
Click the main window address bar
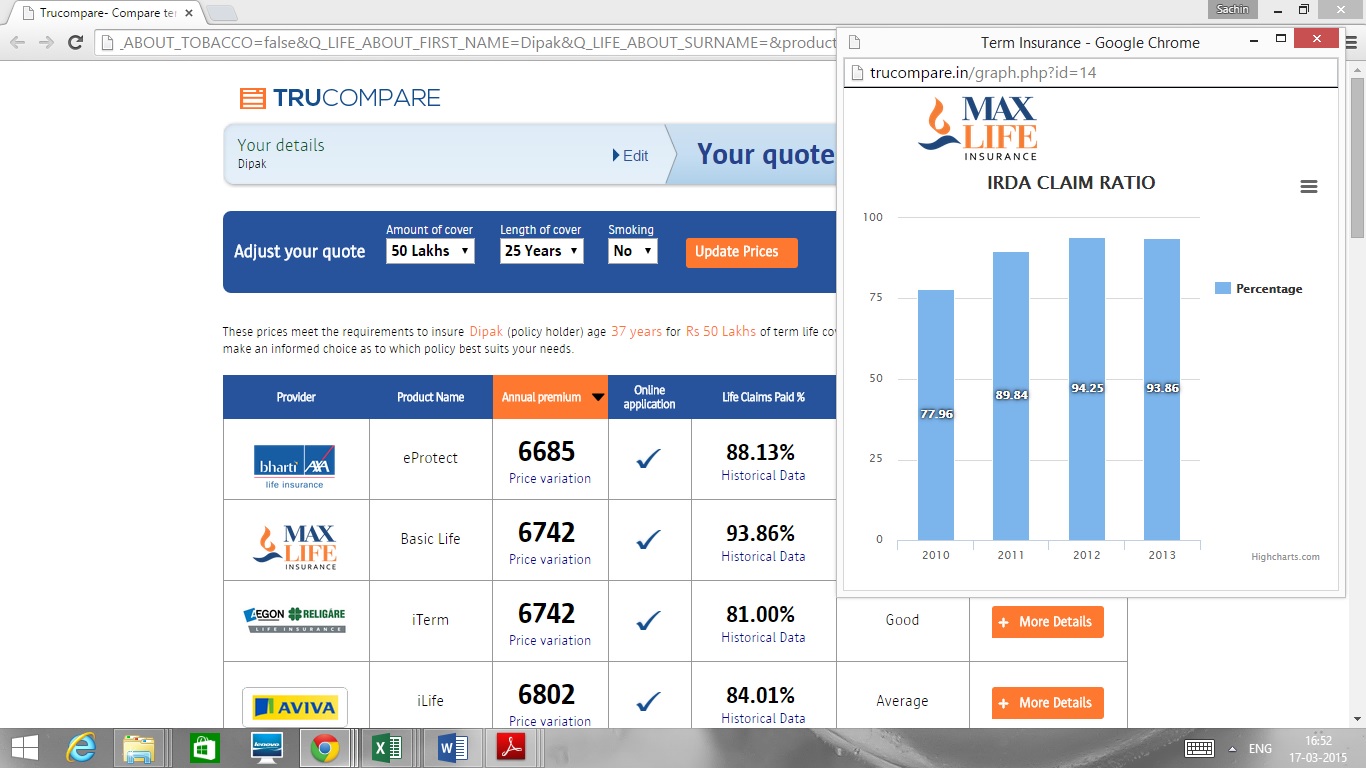click(465, 42)
